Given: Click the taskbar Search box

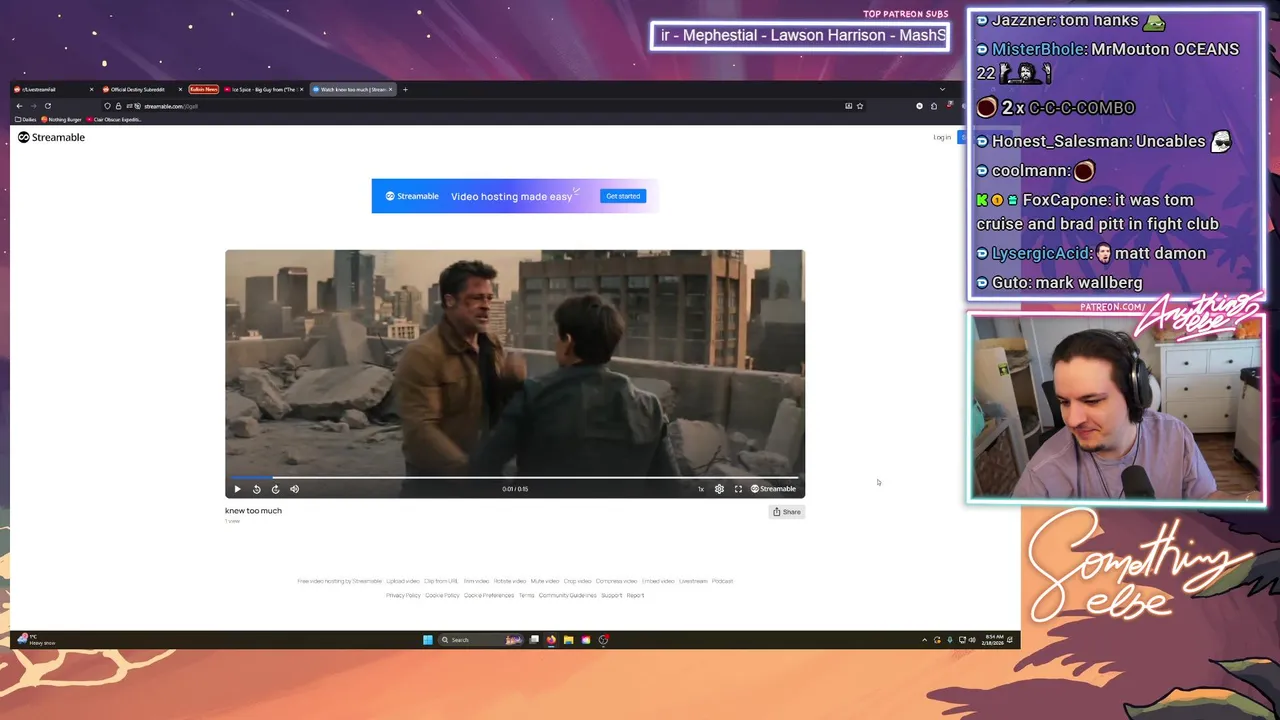Looking at the screenshot, I should (482, 640).
